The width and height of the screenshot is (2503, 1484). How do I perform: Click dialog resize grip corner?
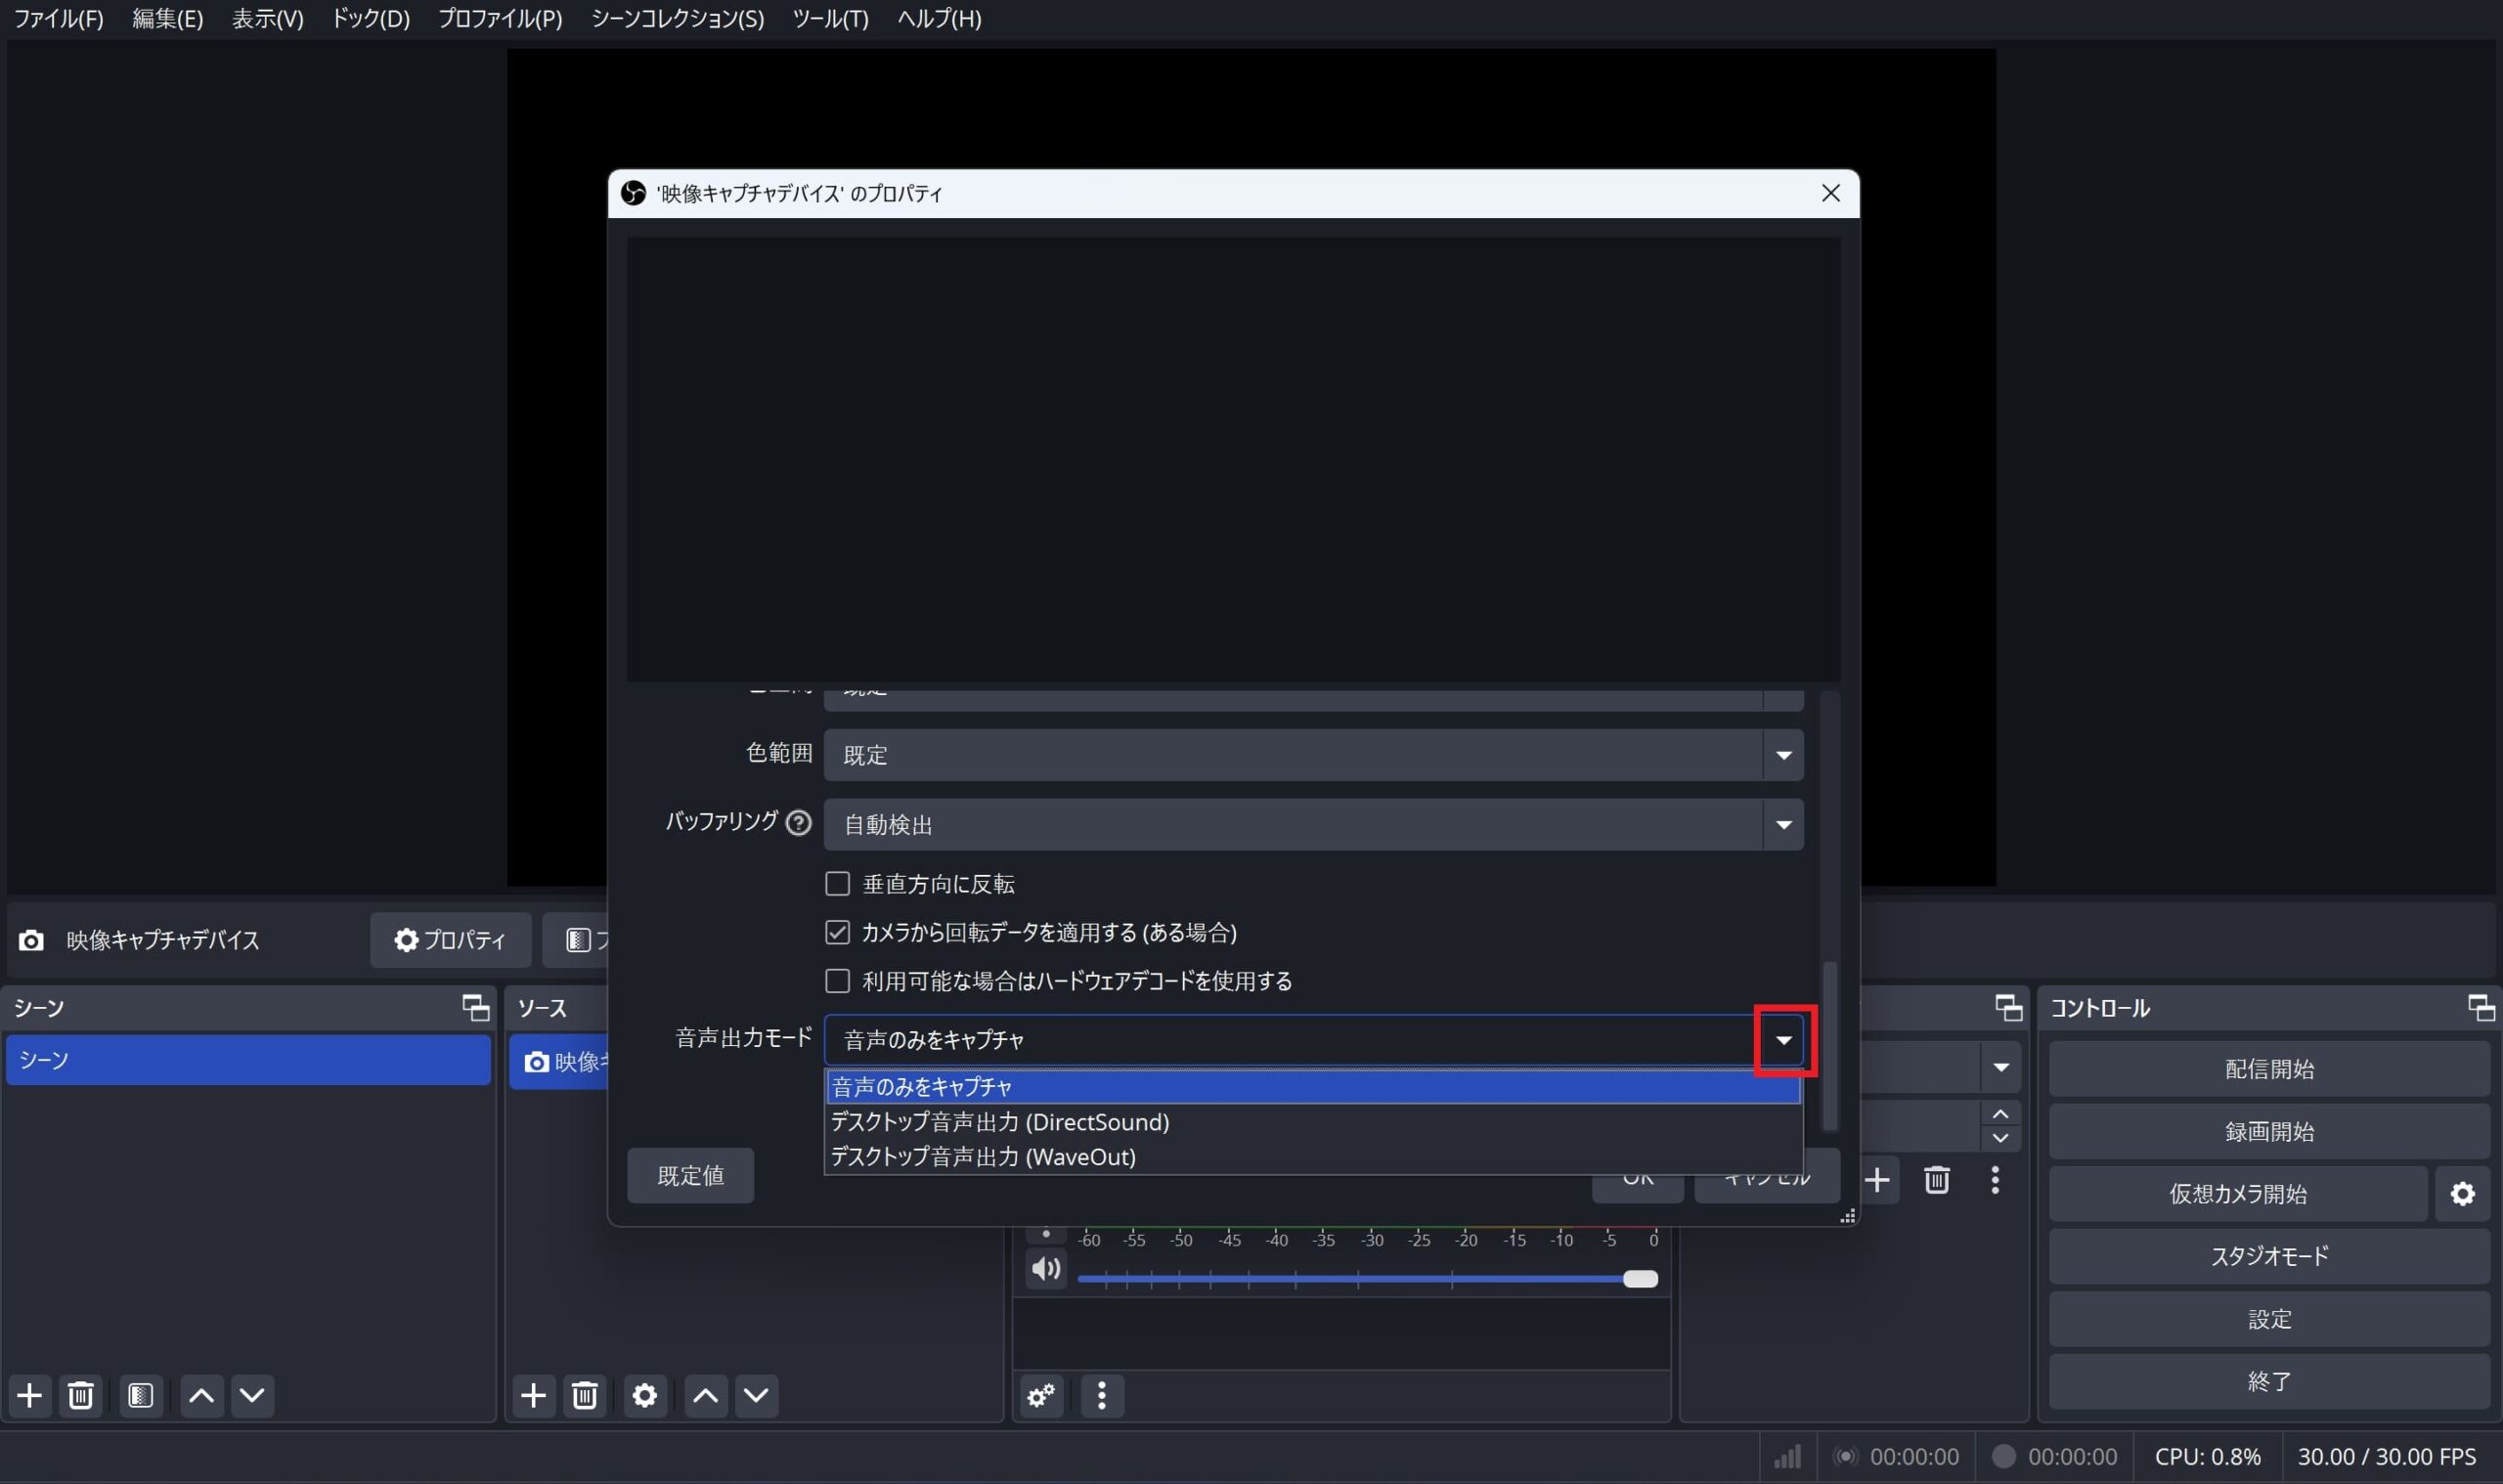pos(1847,1216)
